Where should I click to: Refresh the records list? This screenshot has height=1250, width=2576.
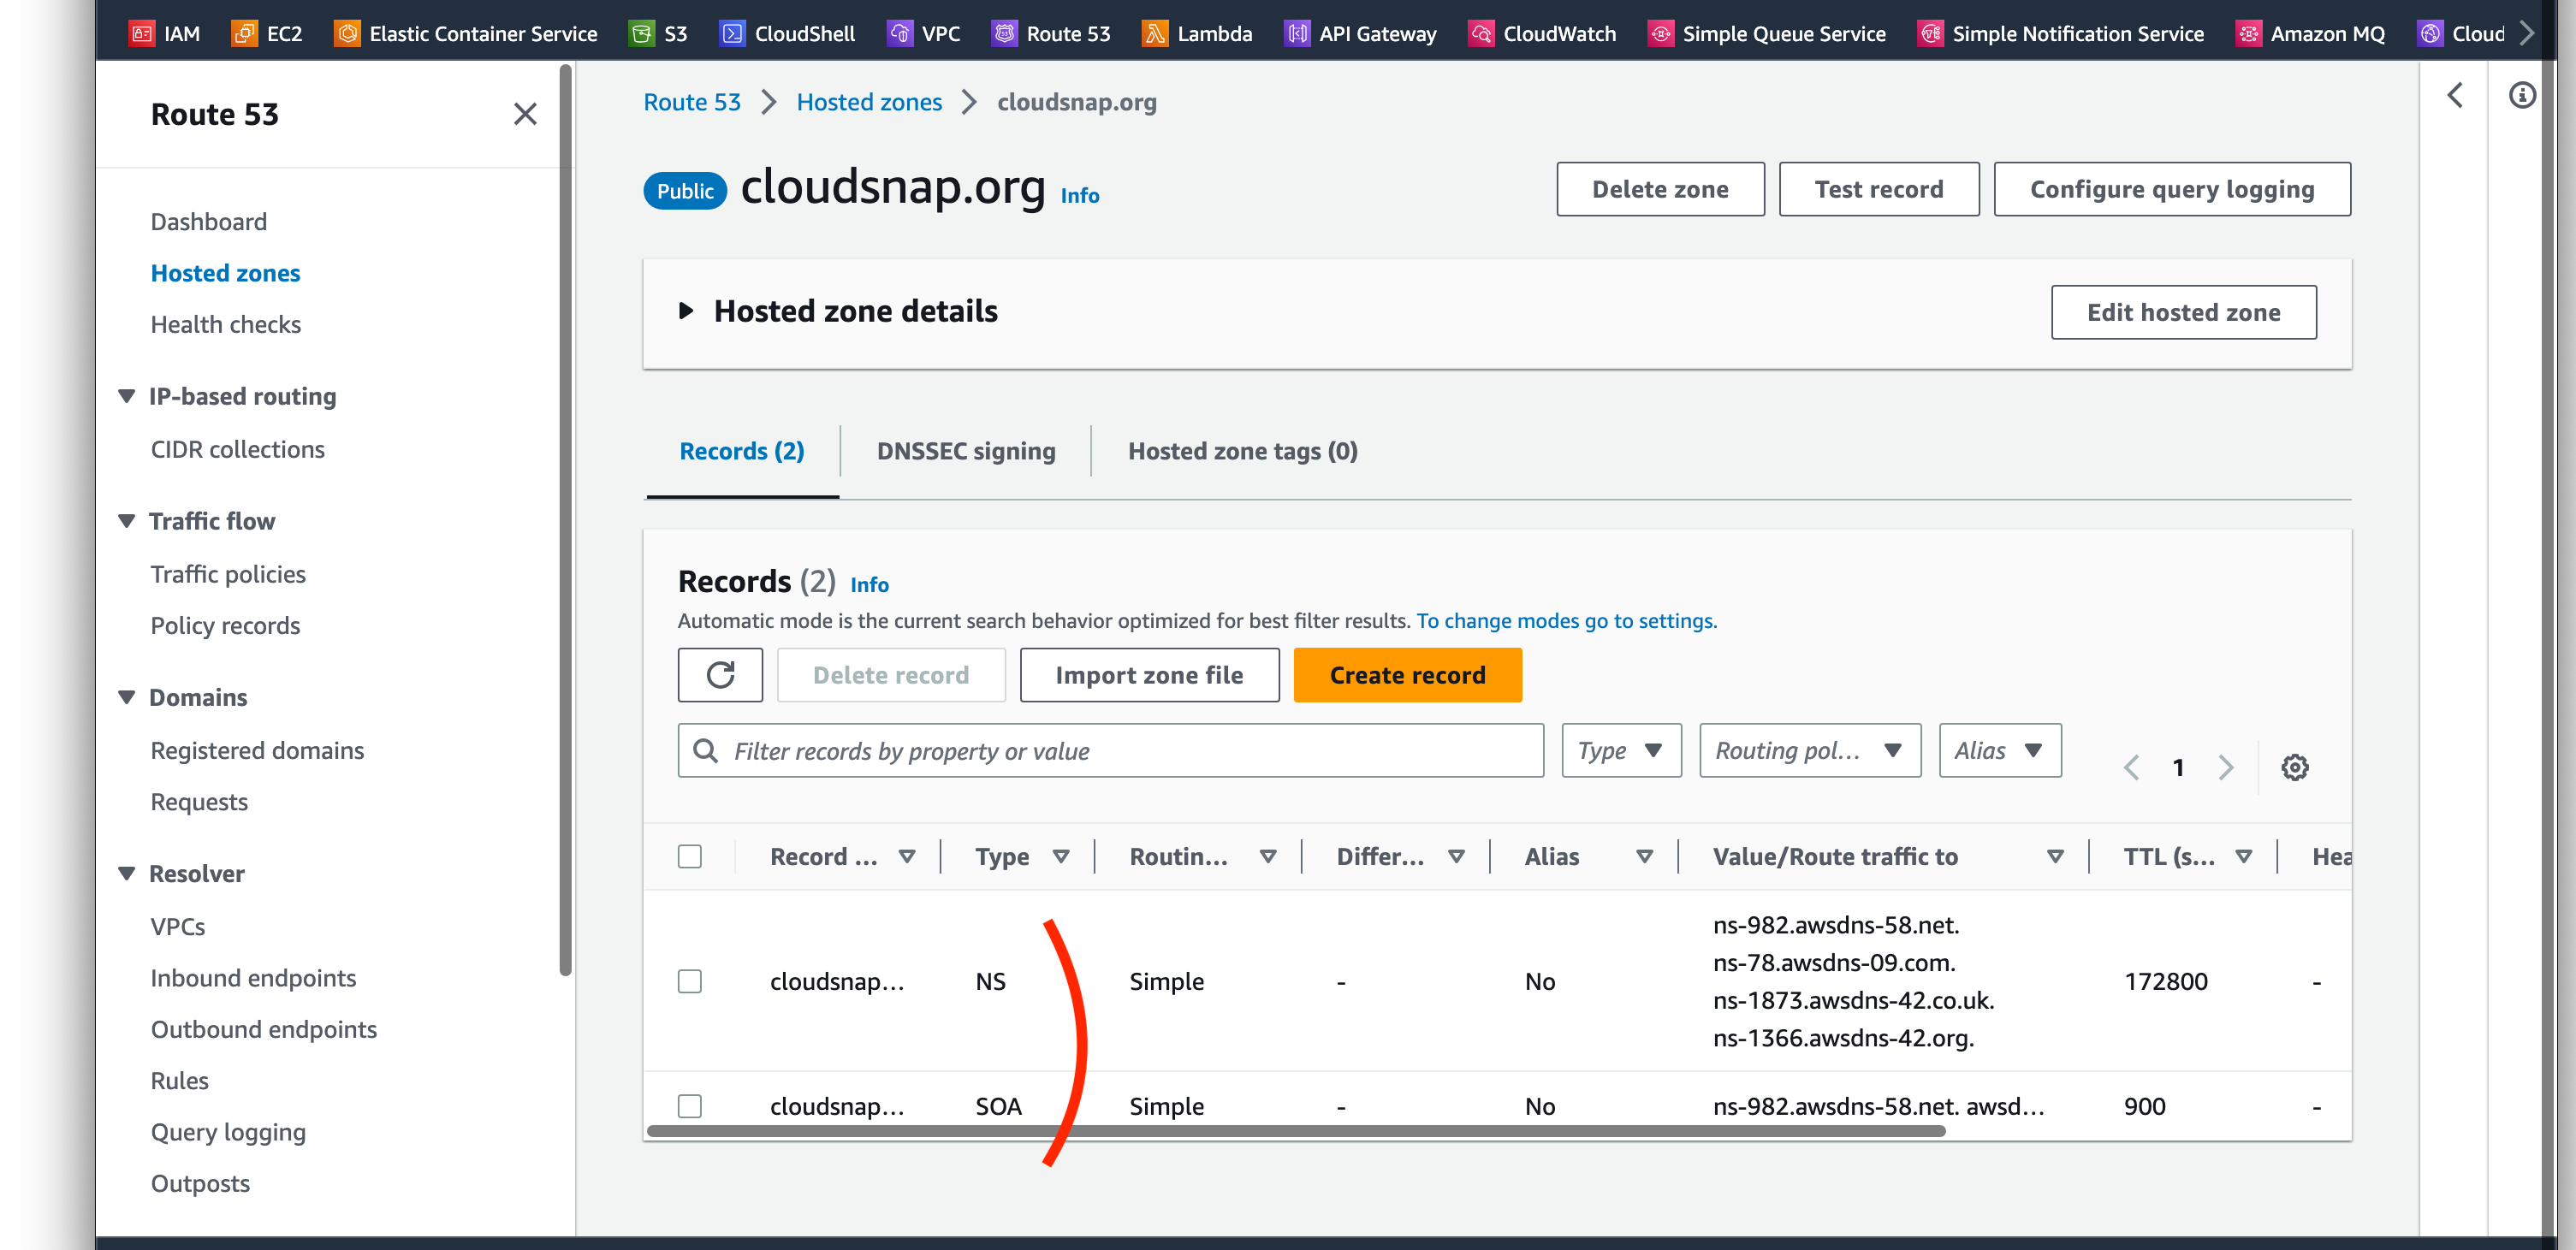tap(720, 675)
